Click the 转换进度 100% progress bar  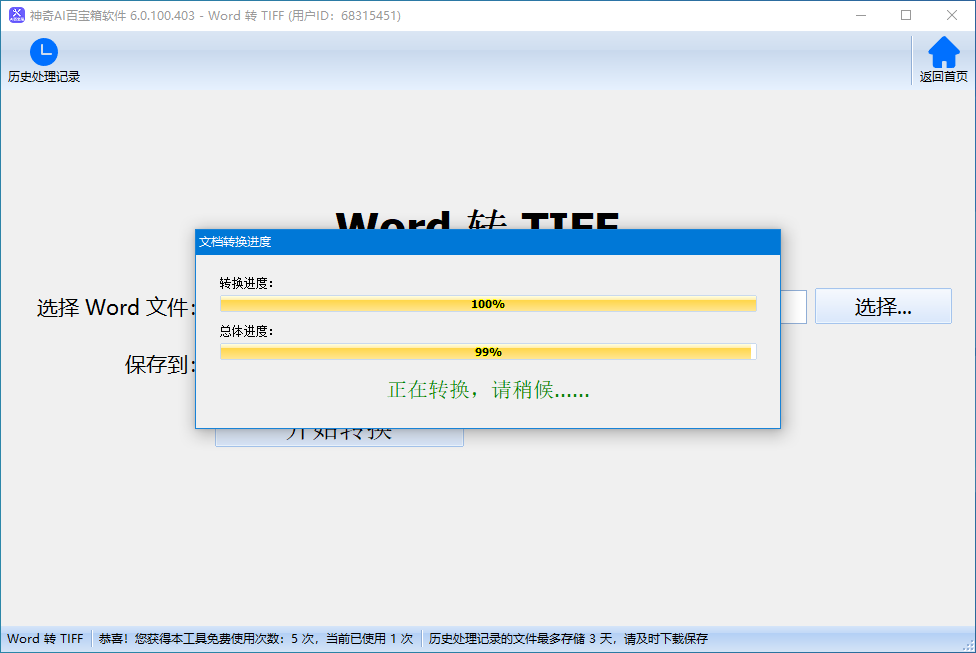(488, 304)
